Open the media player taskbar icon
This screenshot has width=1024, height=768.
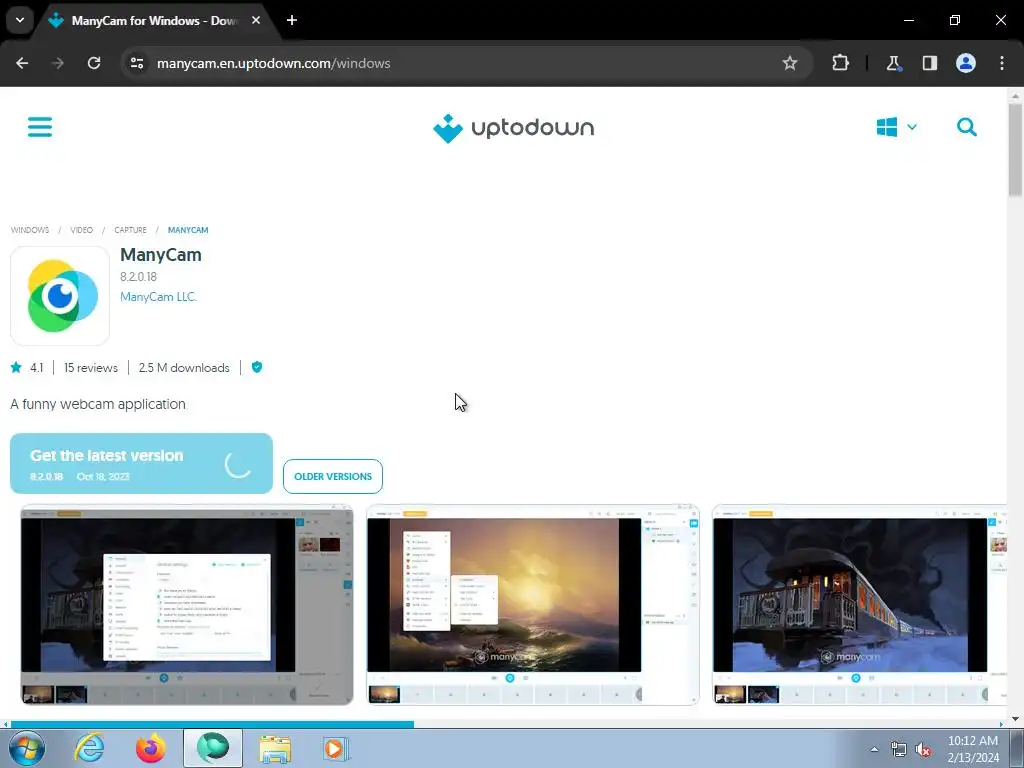click(336, 748)
